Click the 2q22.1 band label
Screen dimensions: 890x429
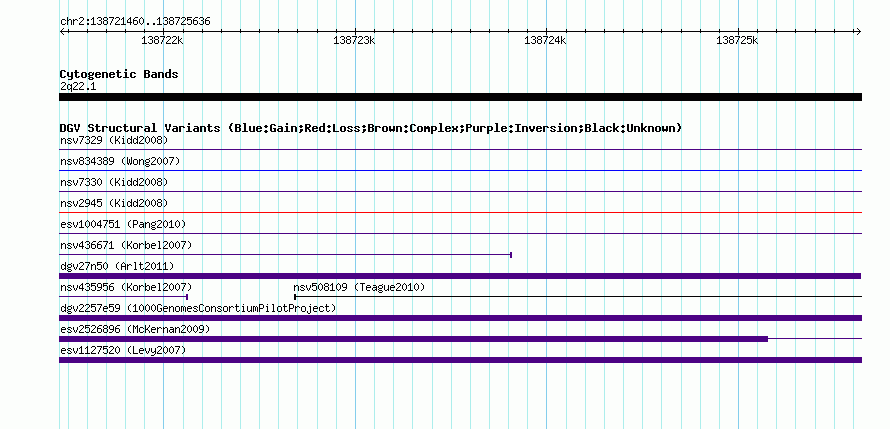(78, 86)
